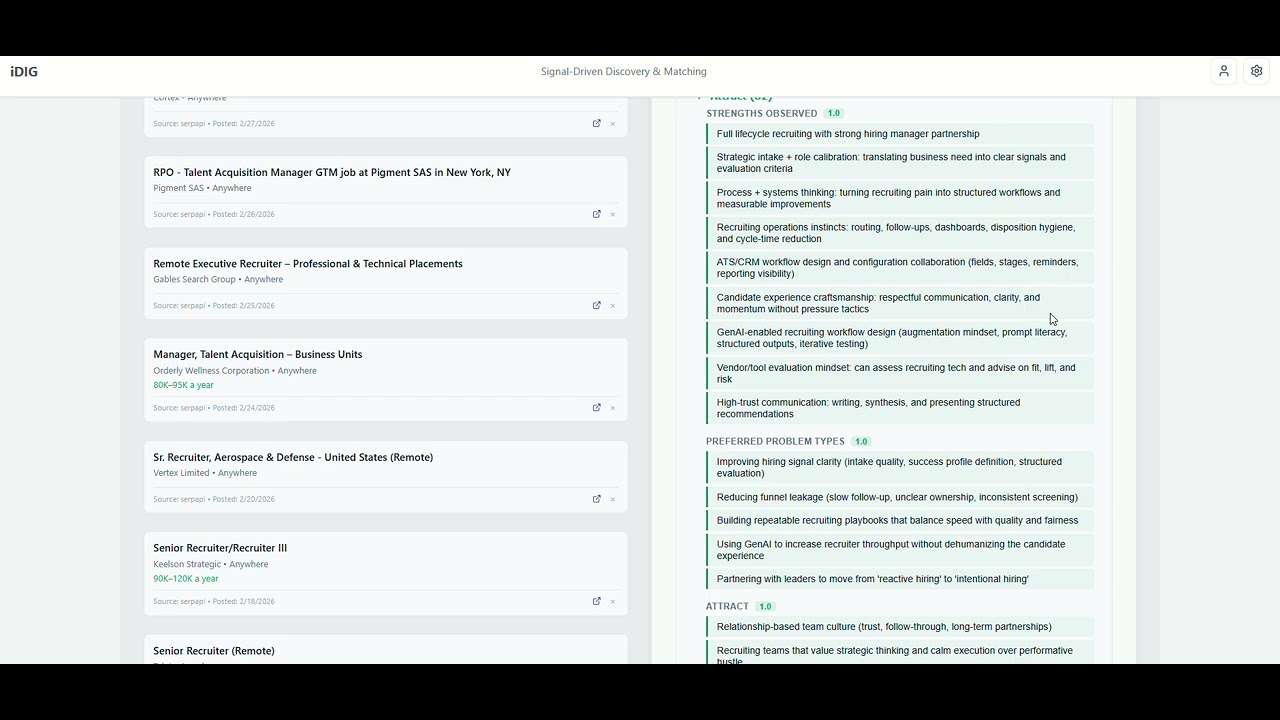Select 'High-trust communication' strength item
Image resolution: width=1280 pixels, height=720 pixels.
pos(900,408)
